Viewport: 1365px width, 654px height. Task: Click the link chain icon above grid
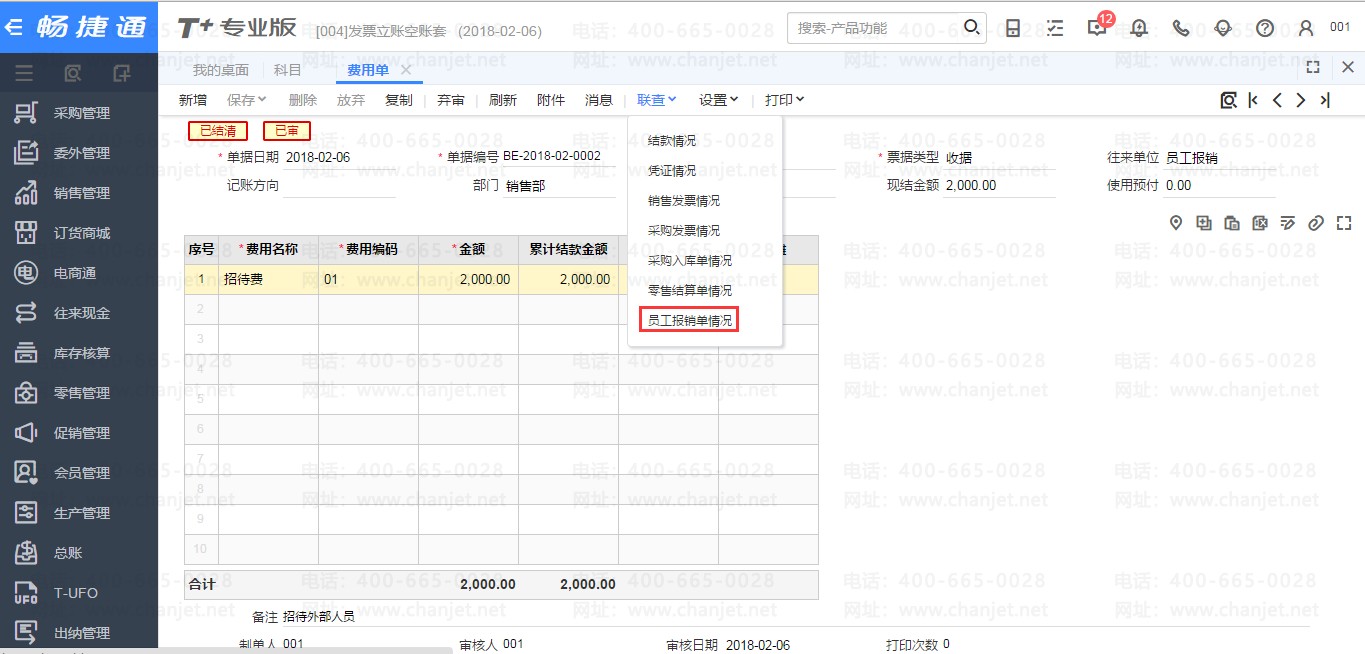(x=1316, y=223)
